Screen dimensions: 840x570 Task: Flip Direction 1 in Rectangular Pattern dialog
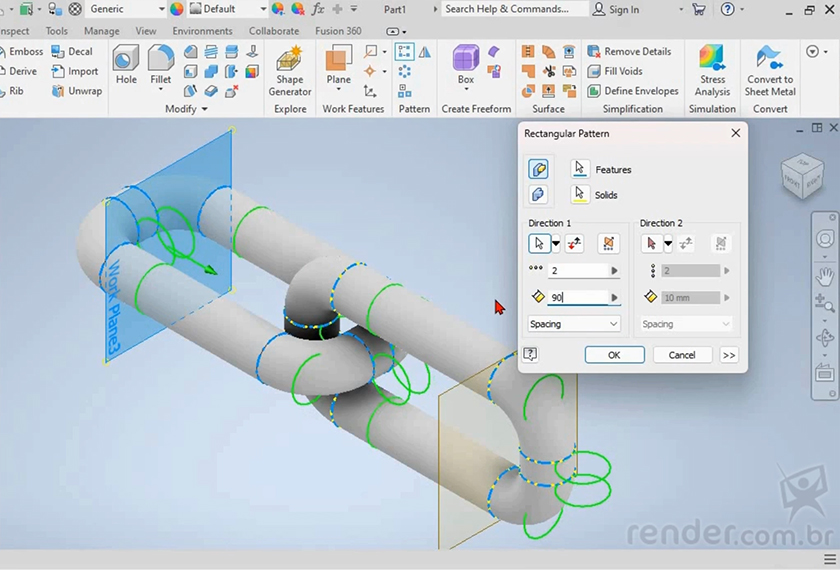pyautogui.click(x=574, y=243)
